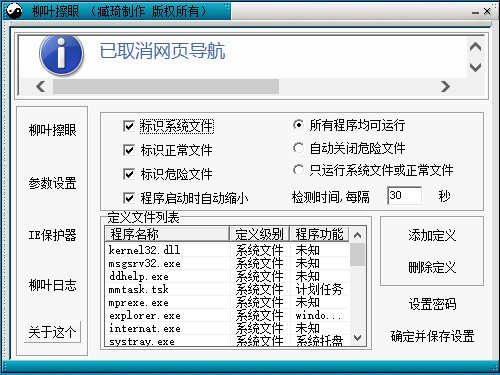Image resolution: width=500 pixels, height=375 pixels.
Task: Select the msgsrv32.exe row
Action: (x=228, y=263)
